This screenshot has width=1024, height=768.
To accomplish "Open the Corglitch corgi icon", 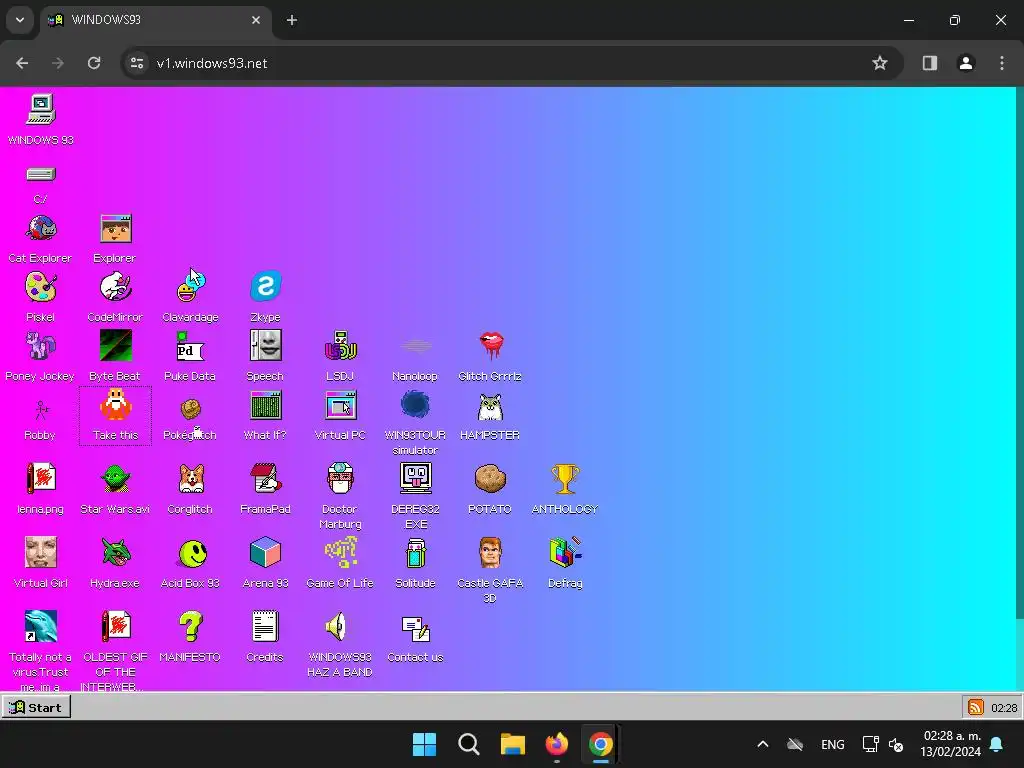I will click(x=190, y=479).
